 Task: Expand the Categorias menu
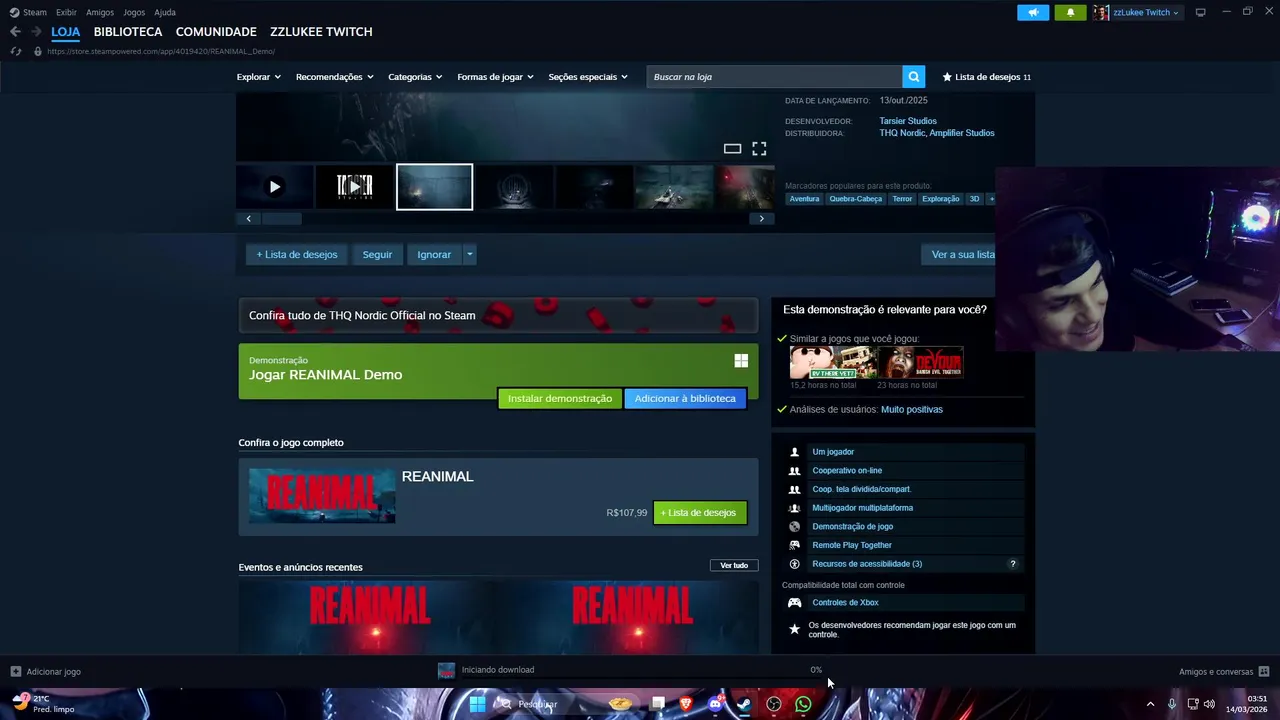(415, 77)
